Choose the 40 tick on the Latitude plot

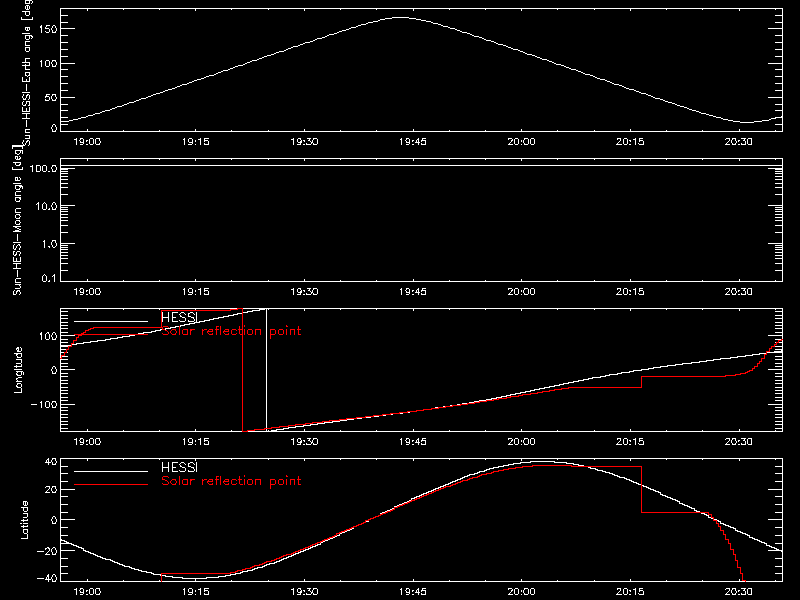point(51,462)
